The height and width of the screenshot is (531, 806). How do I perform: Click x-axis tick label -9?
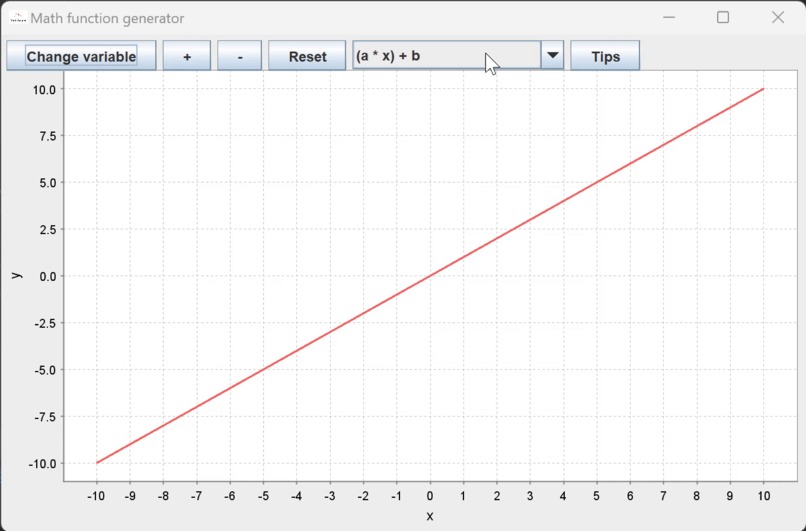[x=130, y=496]
